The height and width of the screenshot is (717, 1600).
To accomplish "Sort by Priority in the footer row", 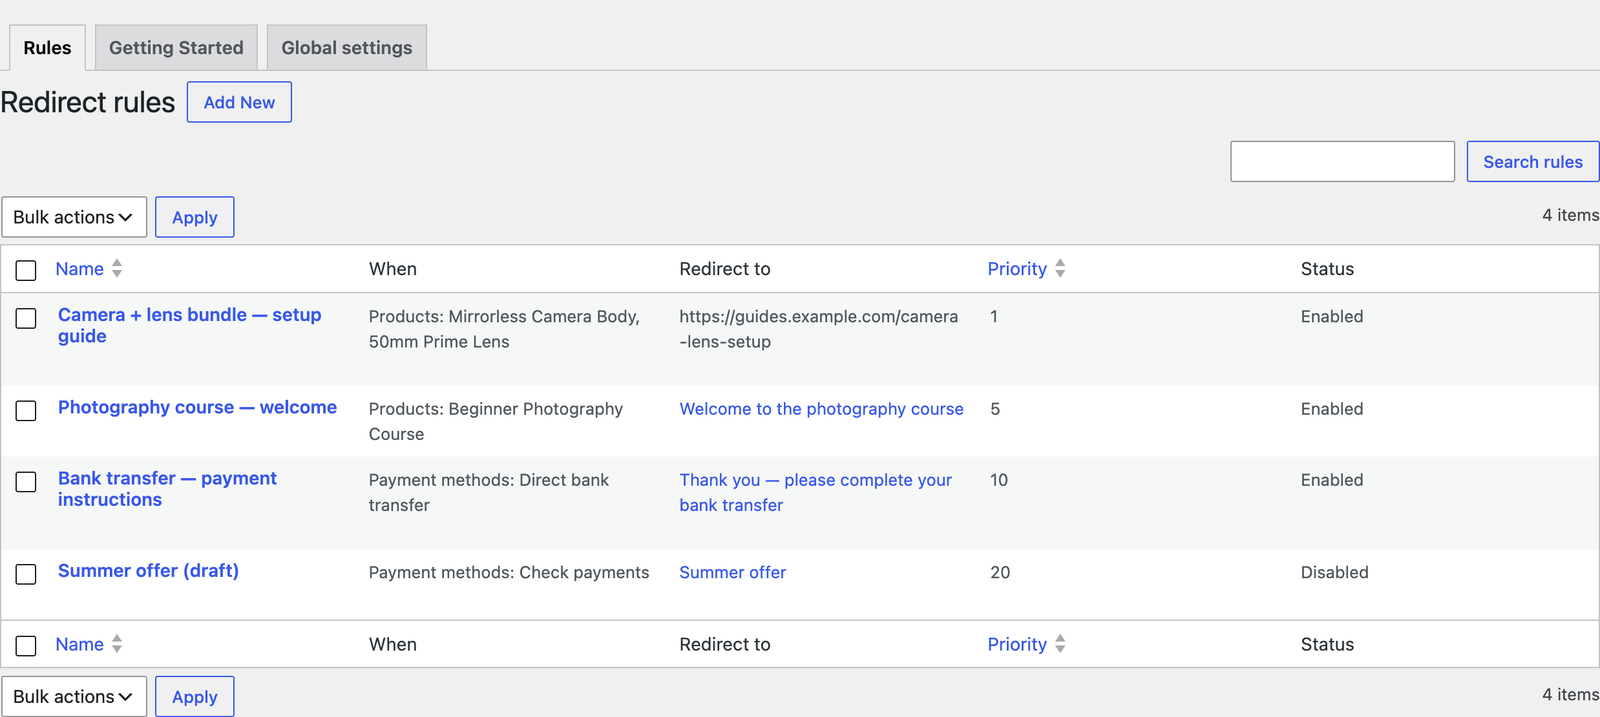I will [1017, 645].
